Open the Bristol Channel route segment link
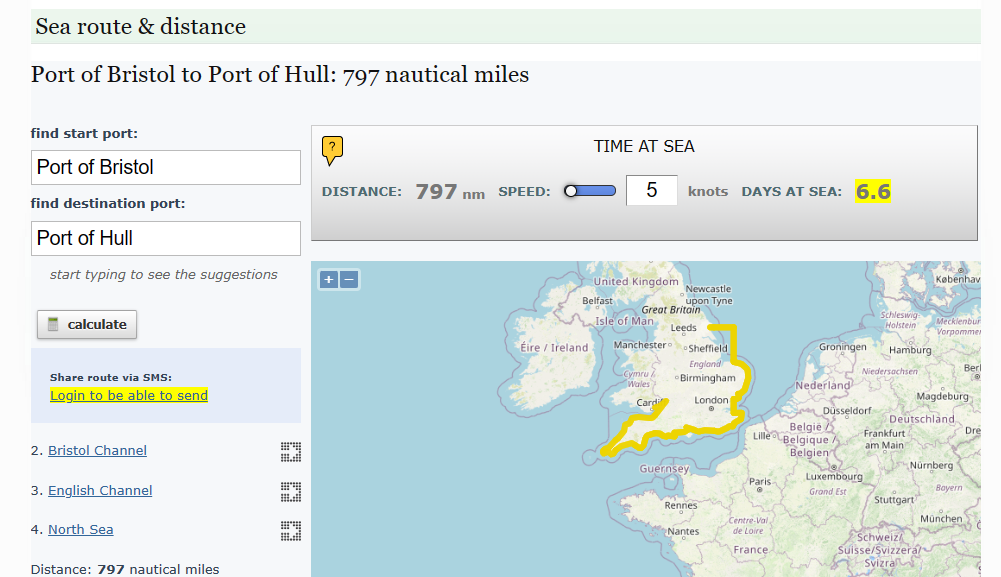The image size is (1001, 577). (96, 450)
